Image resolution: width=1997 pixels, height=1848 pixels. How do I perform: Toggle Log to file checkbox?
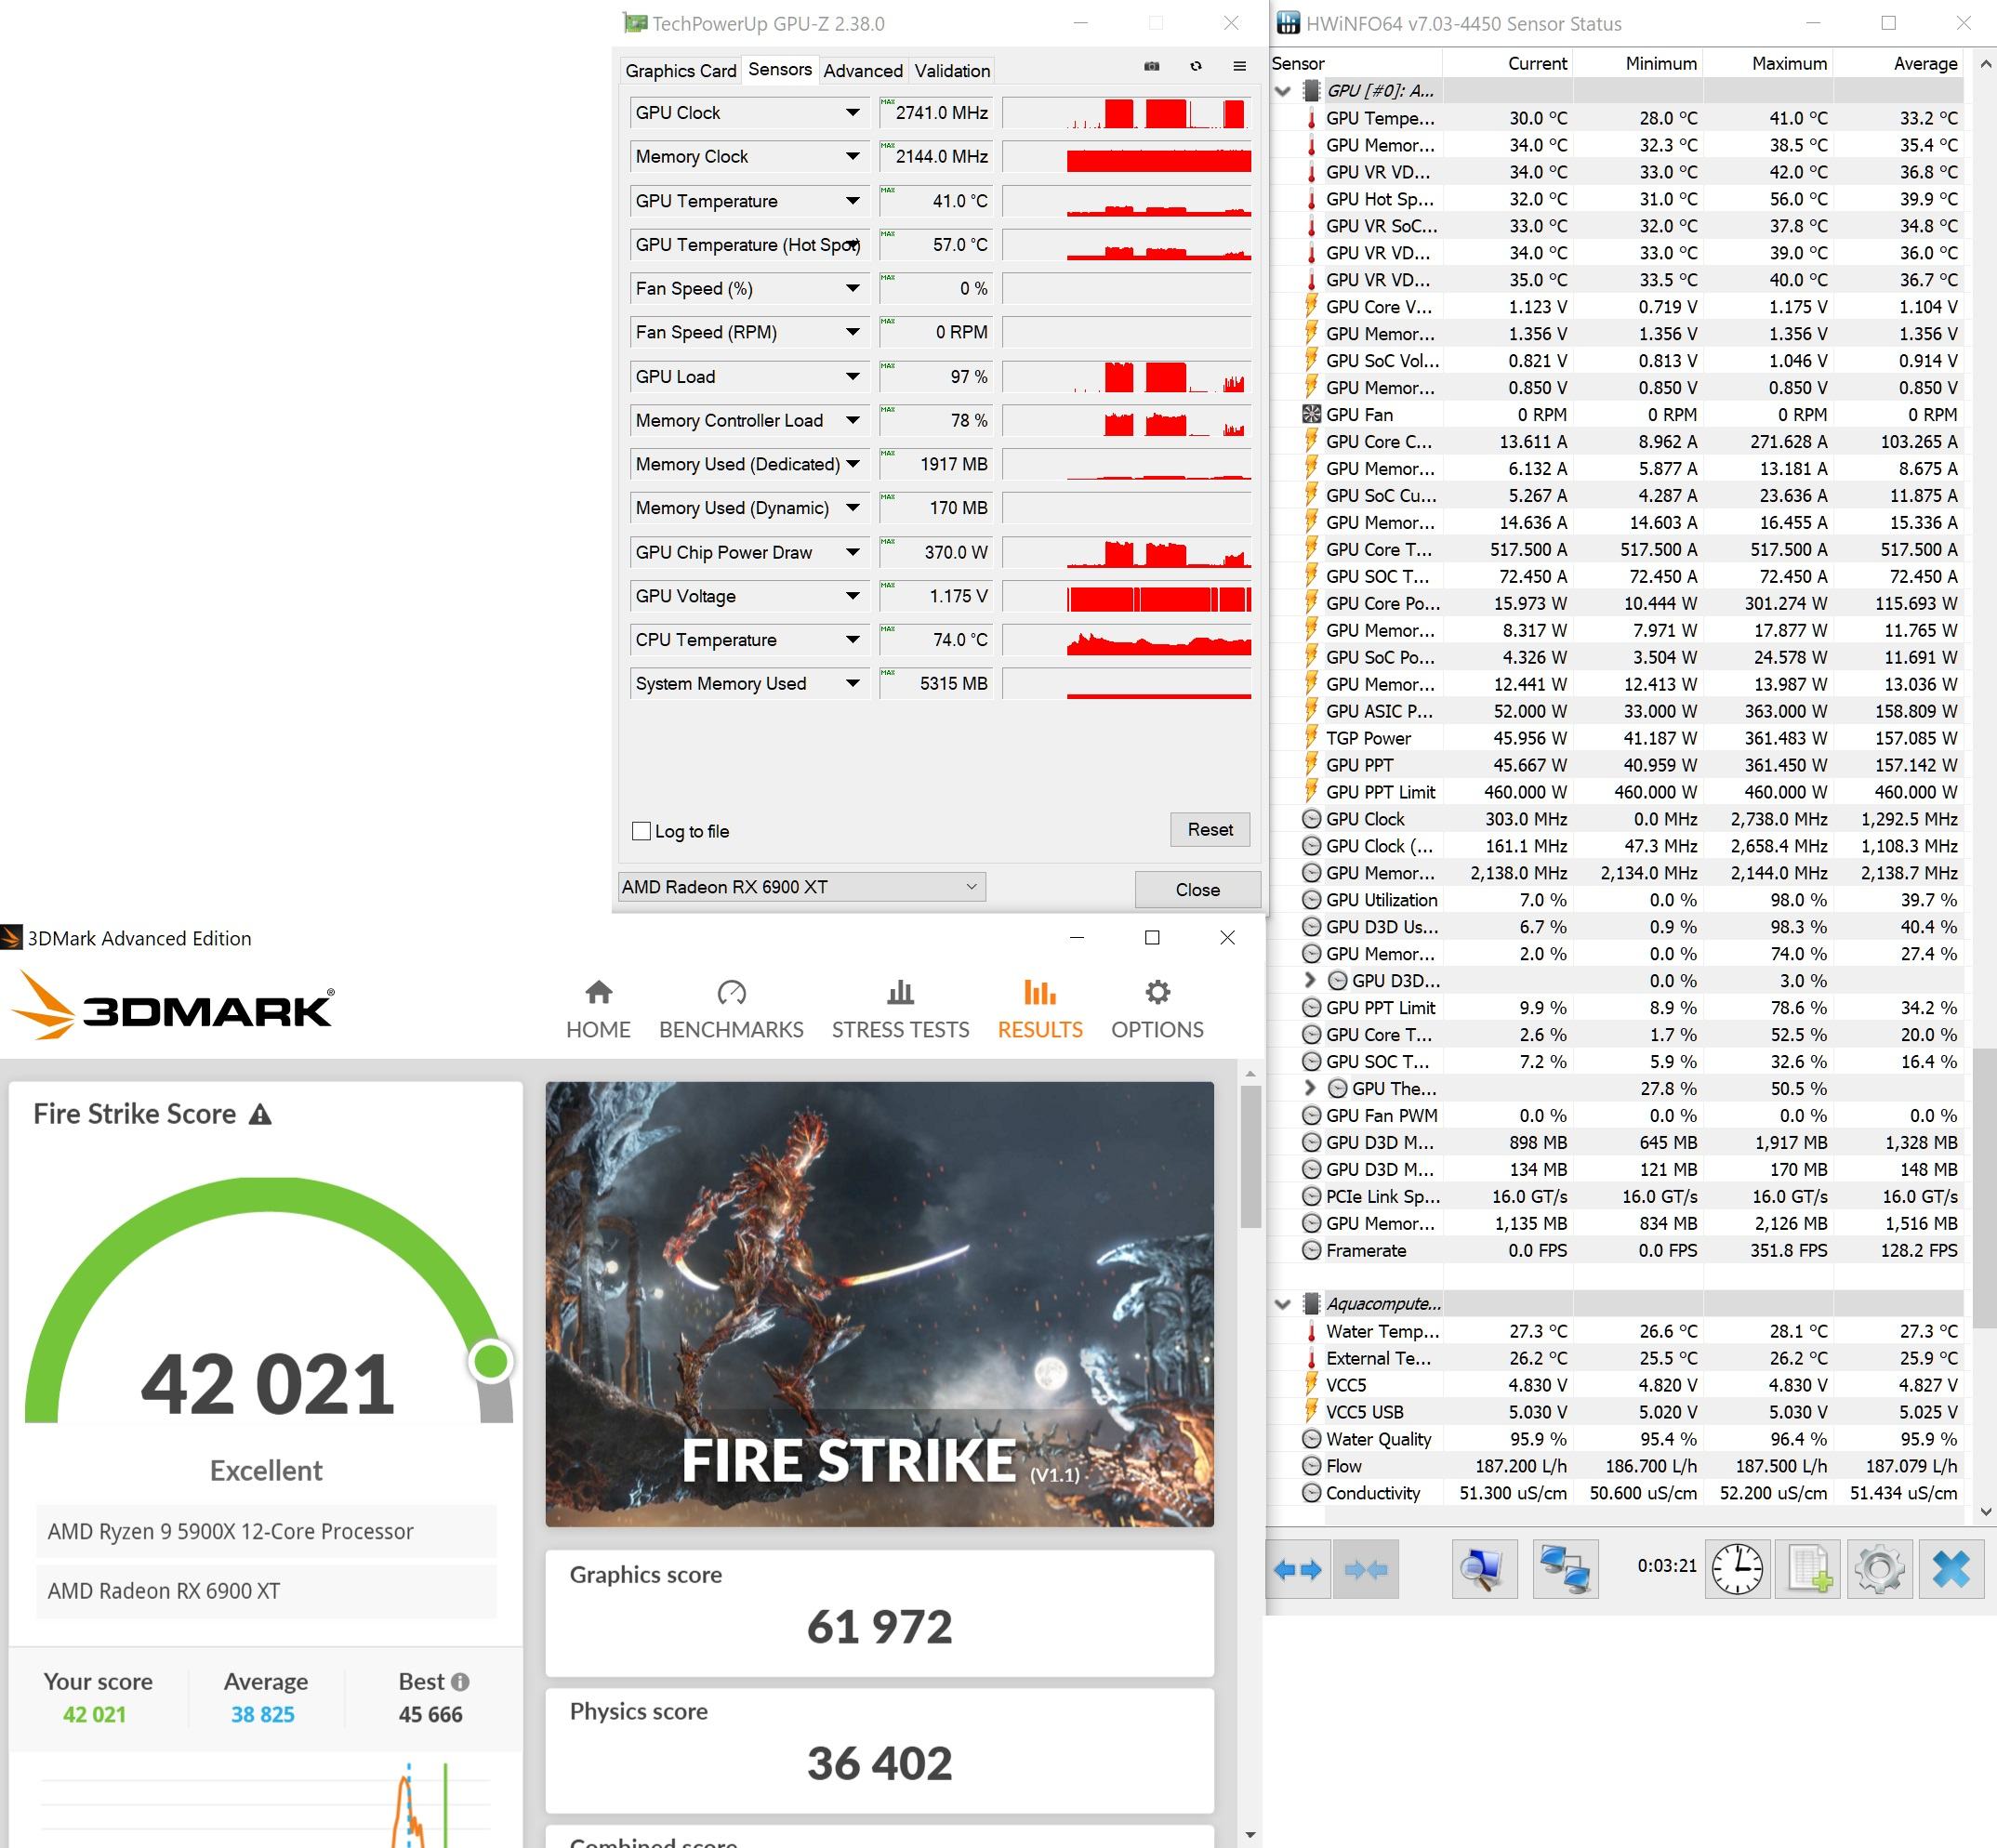pos(642,831)
